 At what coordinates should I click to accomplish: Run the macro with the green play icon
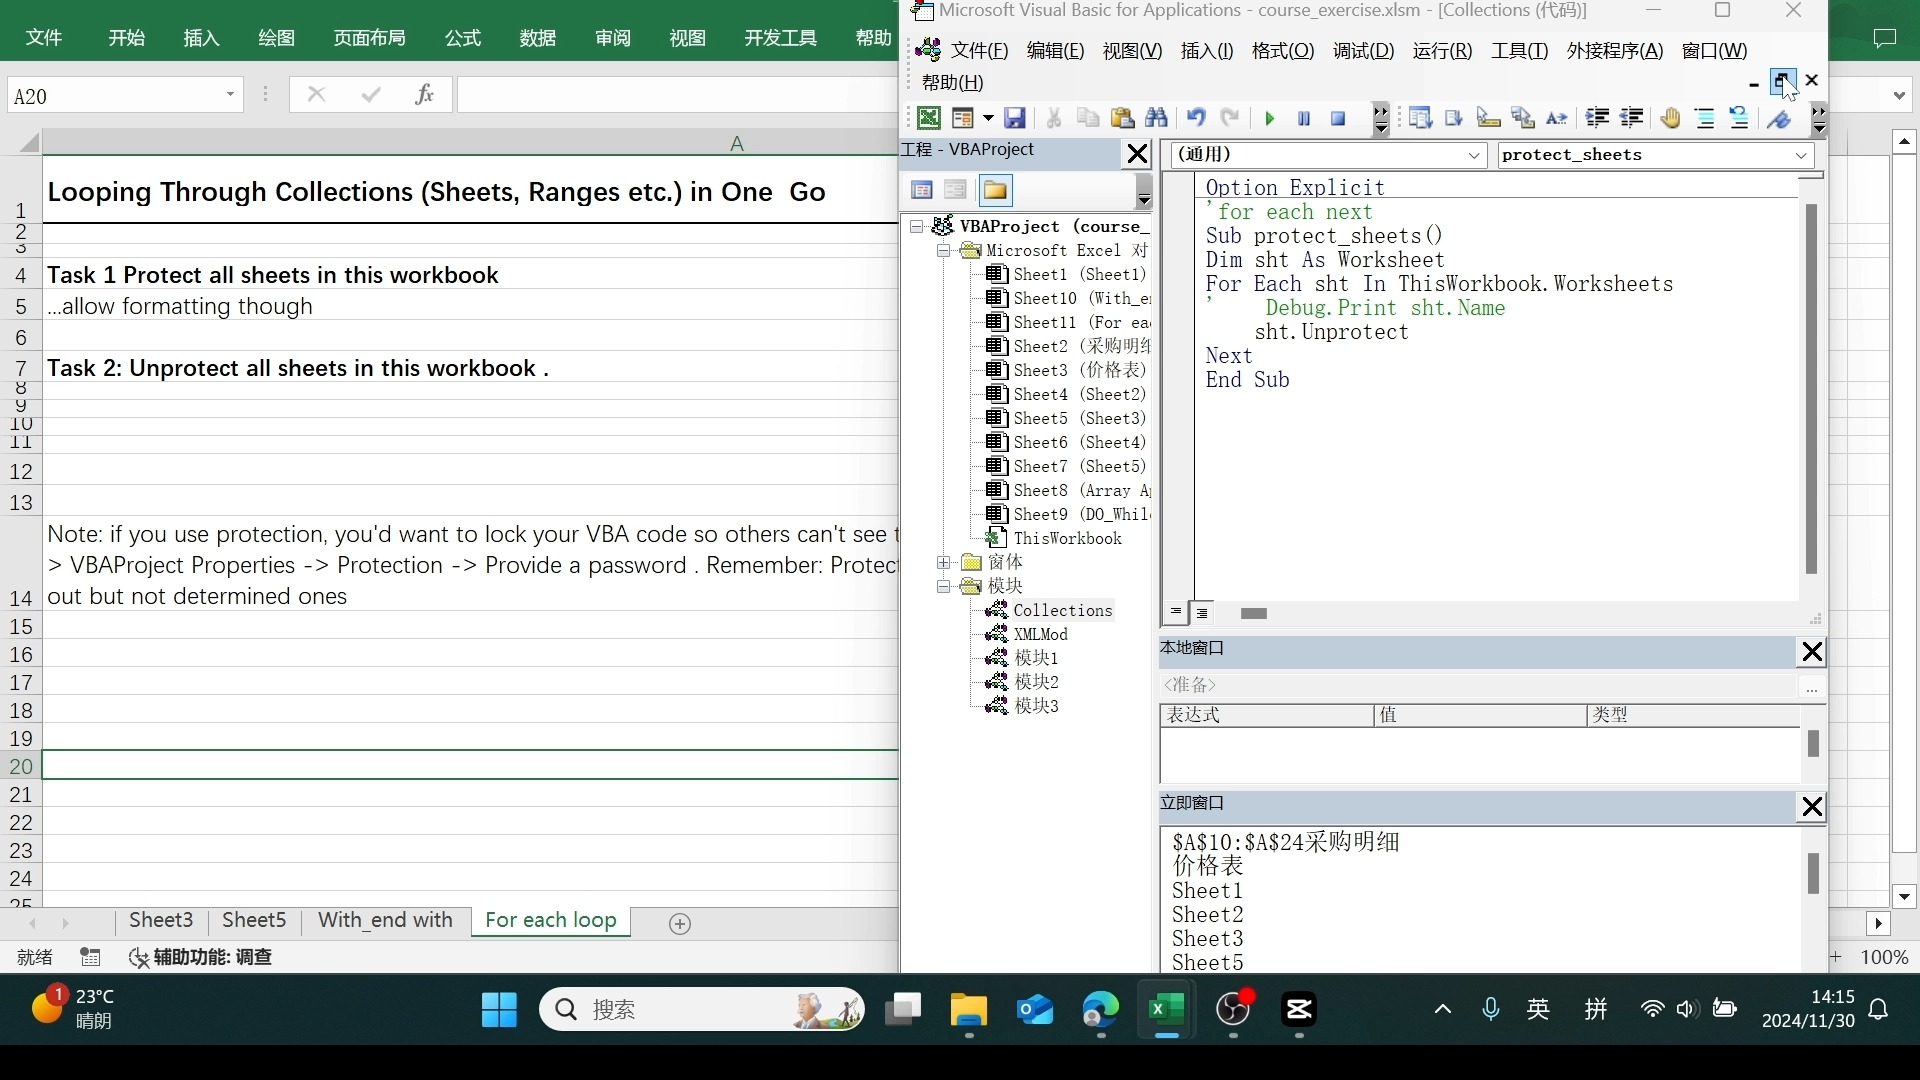click(1269, 118)
